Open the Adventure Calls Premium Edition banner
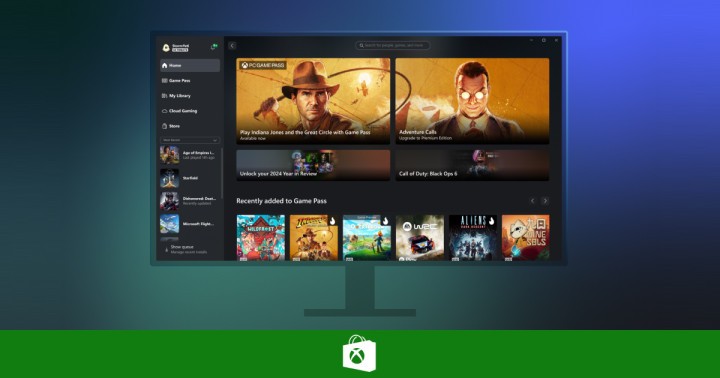 (472, 101)
